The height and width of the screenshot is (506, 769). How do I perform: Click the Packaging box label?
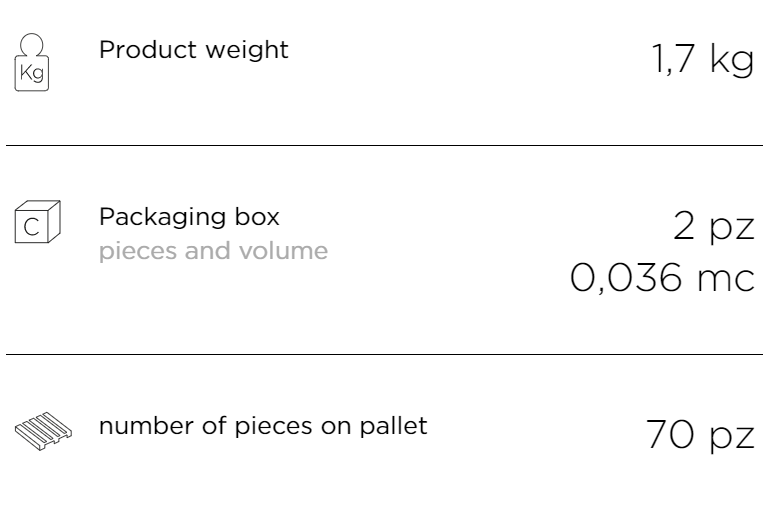[x=189, y=217]
